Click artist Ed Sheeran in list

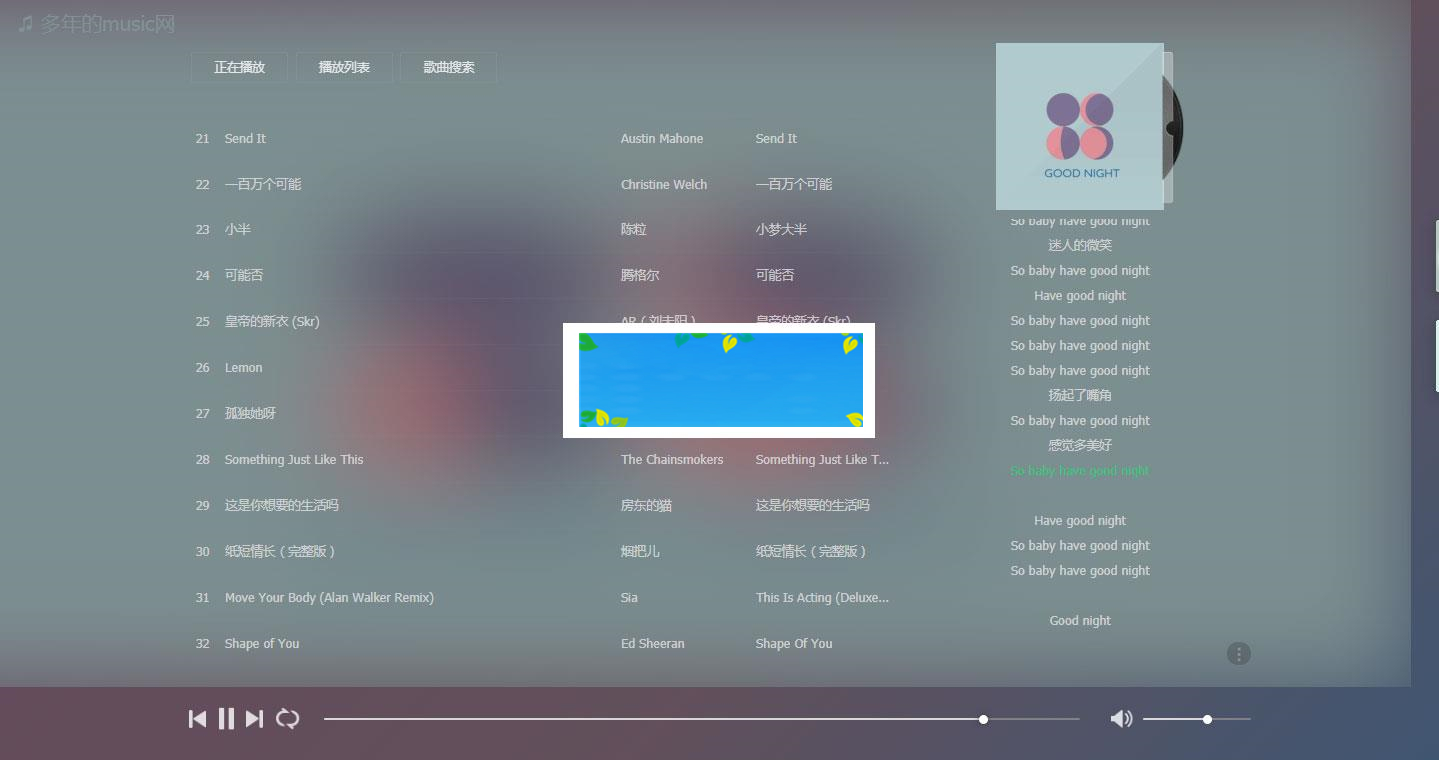pyautogui.click(x=652, y=644)
